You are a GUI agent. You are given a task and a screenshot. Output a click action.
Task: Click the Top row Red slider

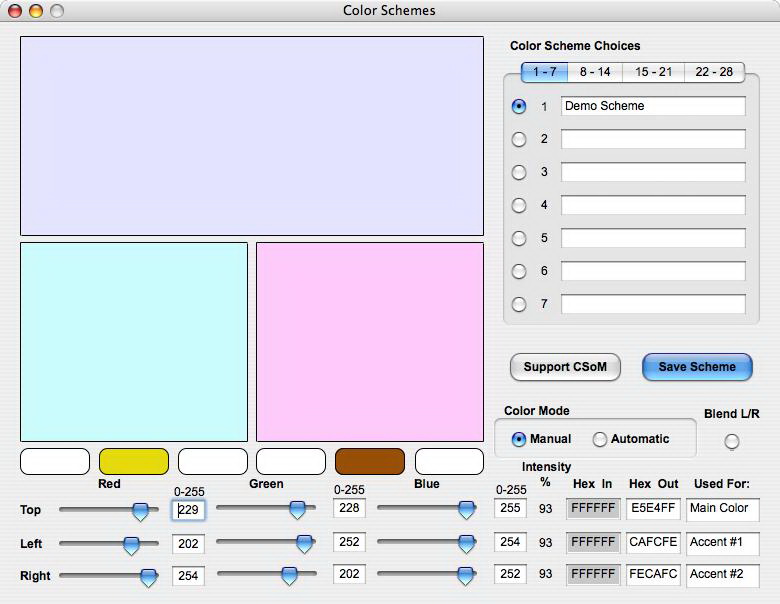point(108,509)
